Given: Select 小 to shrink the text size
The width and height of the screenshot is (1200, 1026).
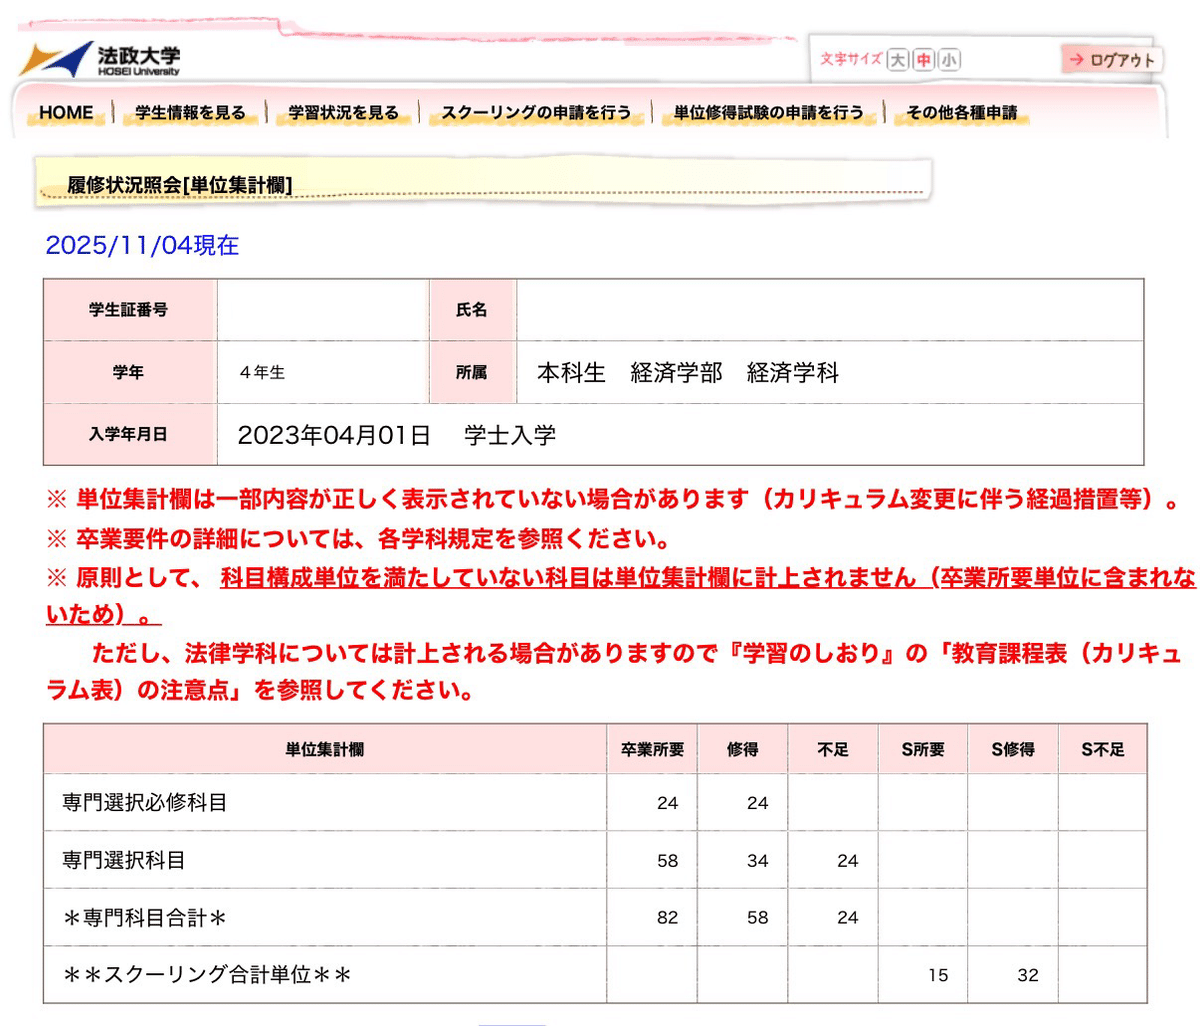Looking at the screenshot, I should [948, 60].
